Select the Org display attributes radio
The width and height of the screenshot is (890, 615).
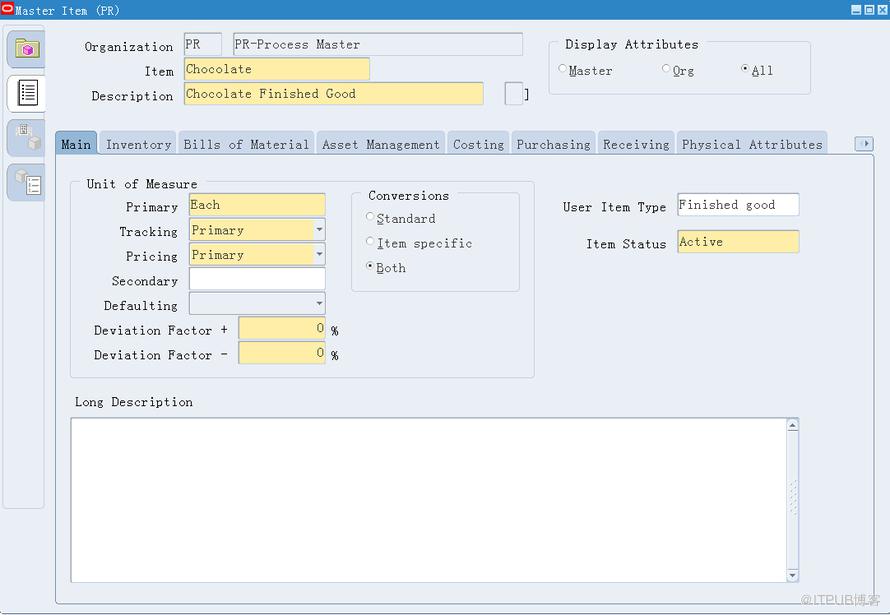666,69
